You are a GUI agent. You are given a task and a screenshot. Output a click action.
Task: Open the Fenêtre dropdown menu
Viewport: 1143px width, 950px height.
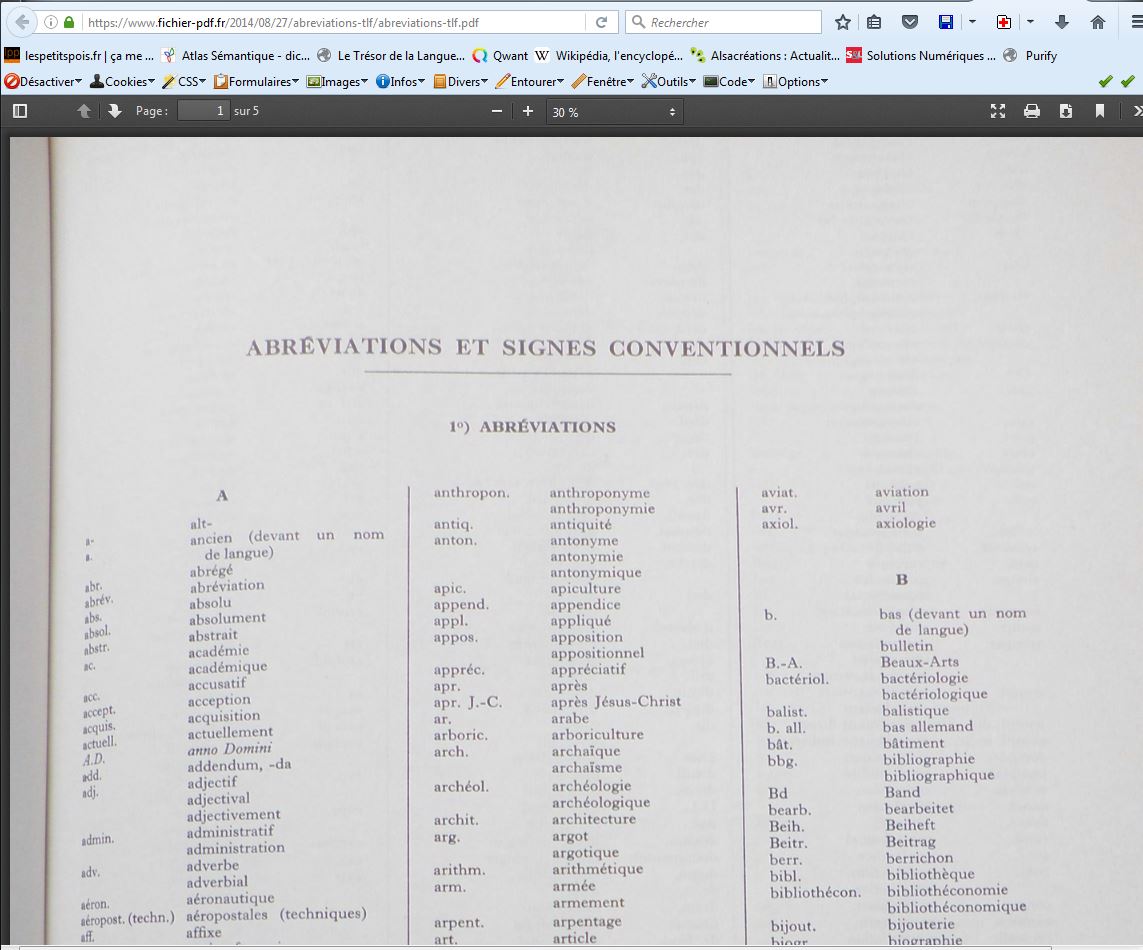point(603,82)
